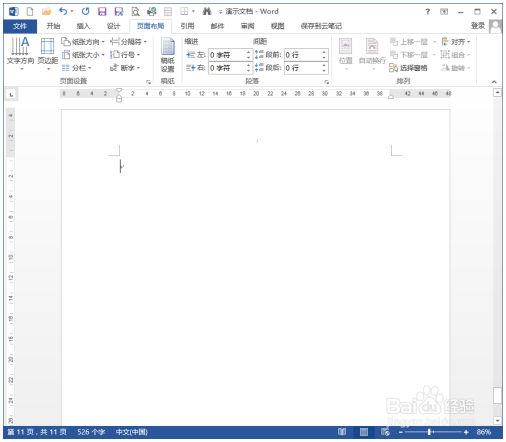Switch to the Insert (插入) ribbon tab
Image resolution: width=506 pixels, height=442 pixels.
[x=83, y=26]
